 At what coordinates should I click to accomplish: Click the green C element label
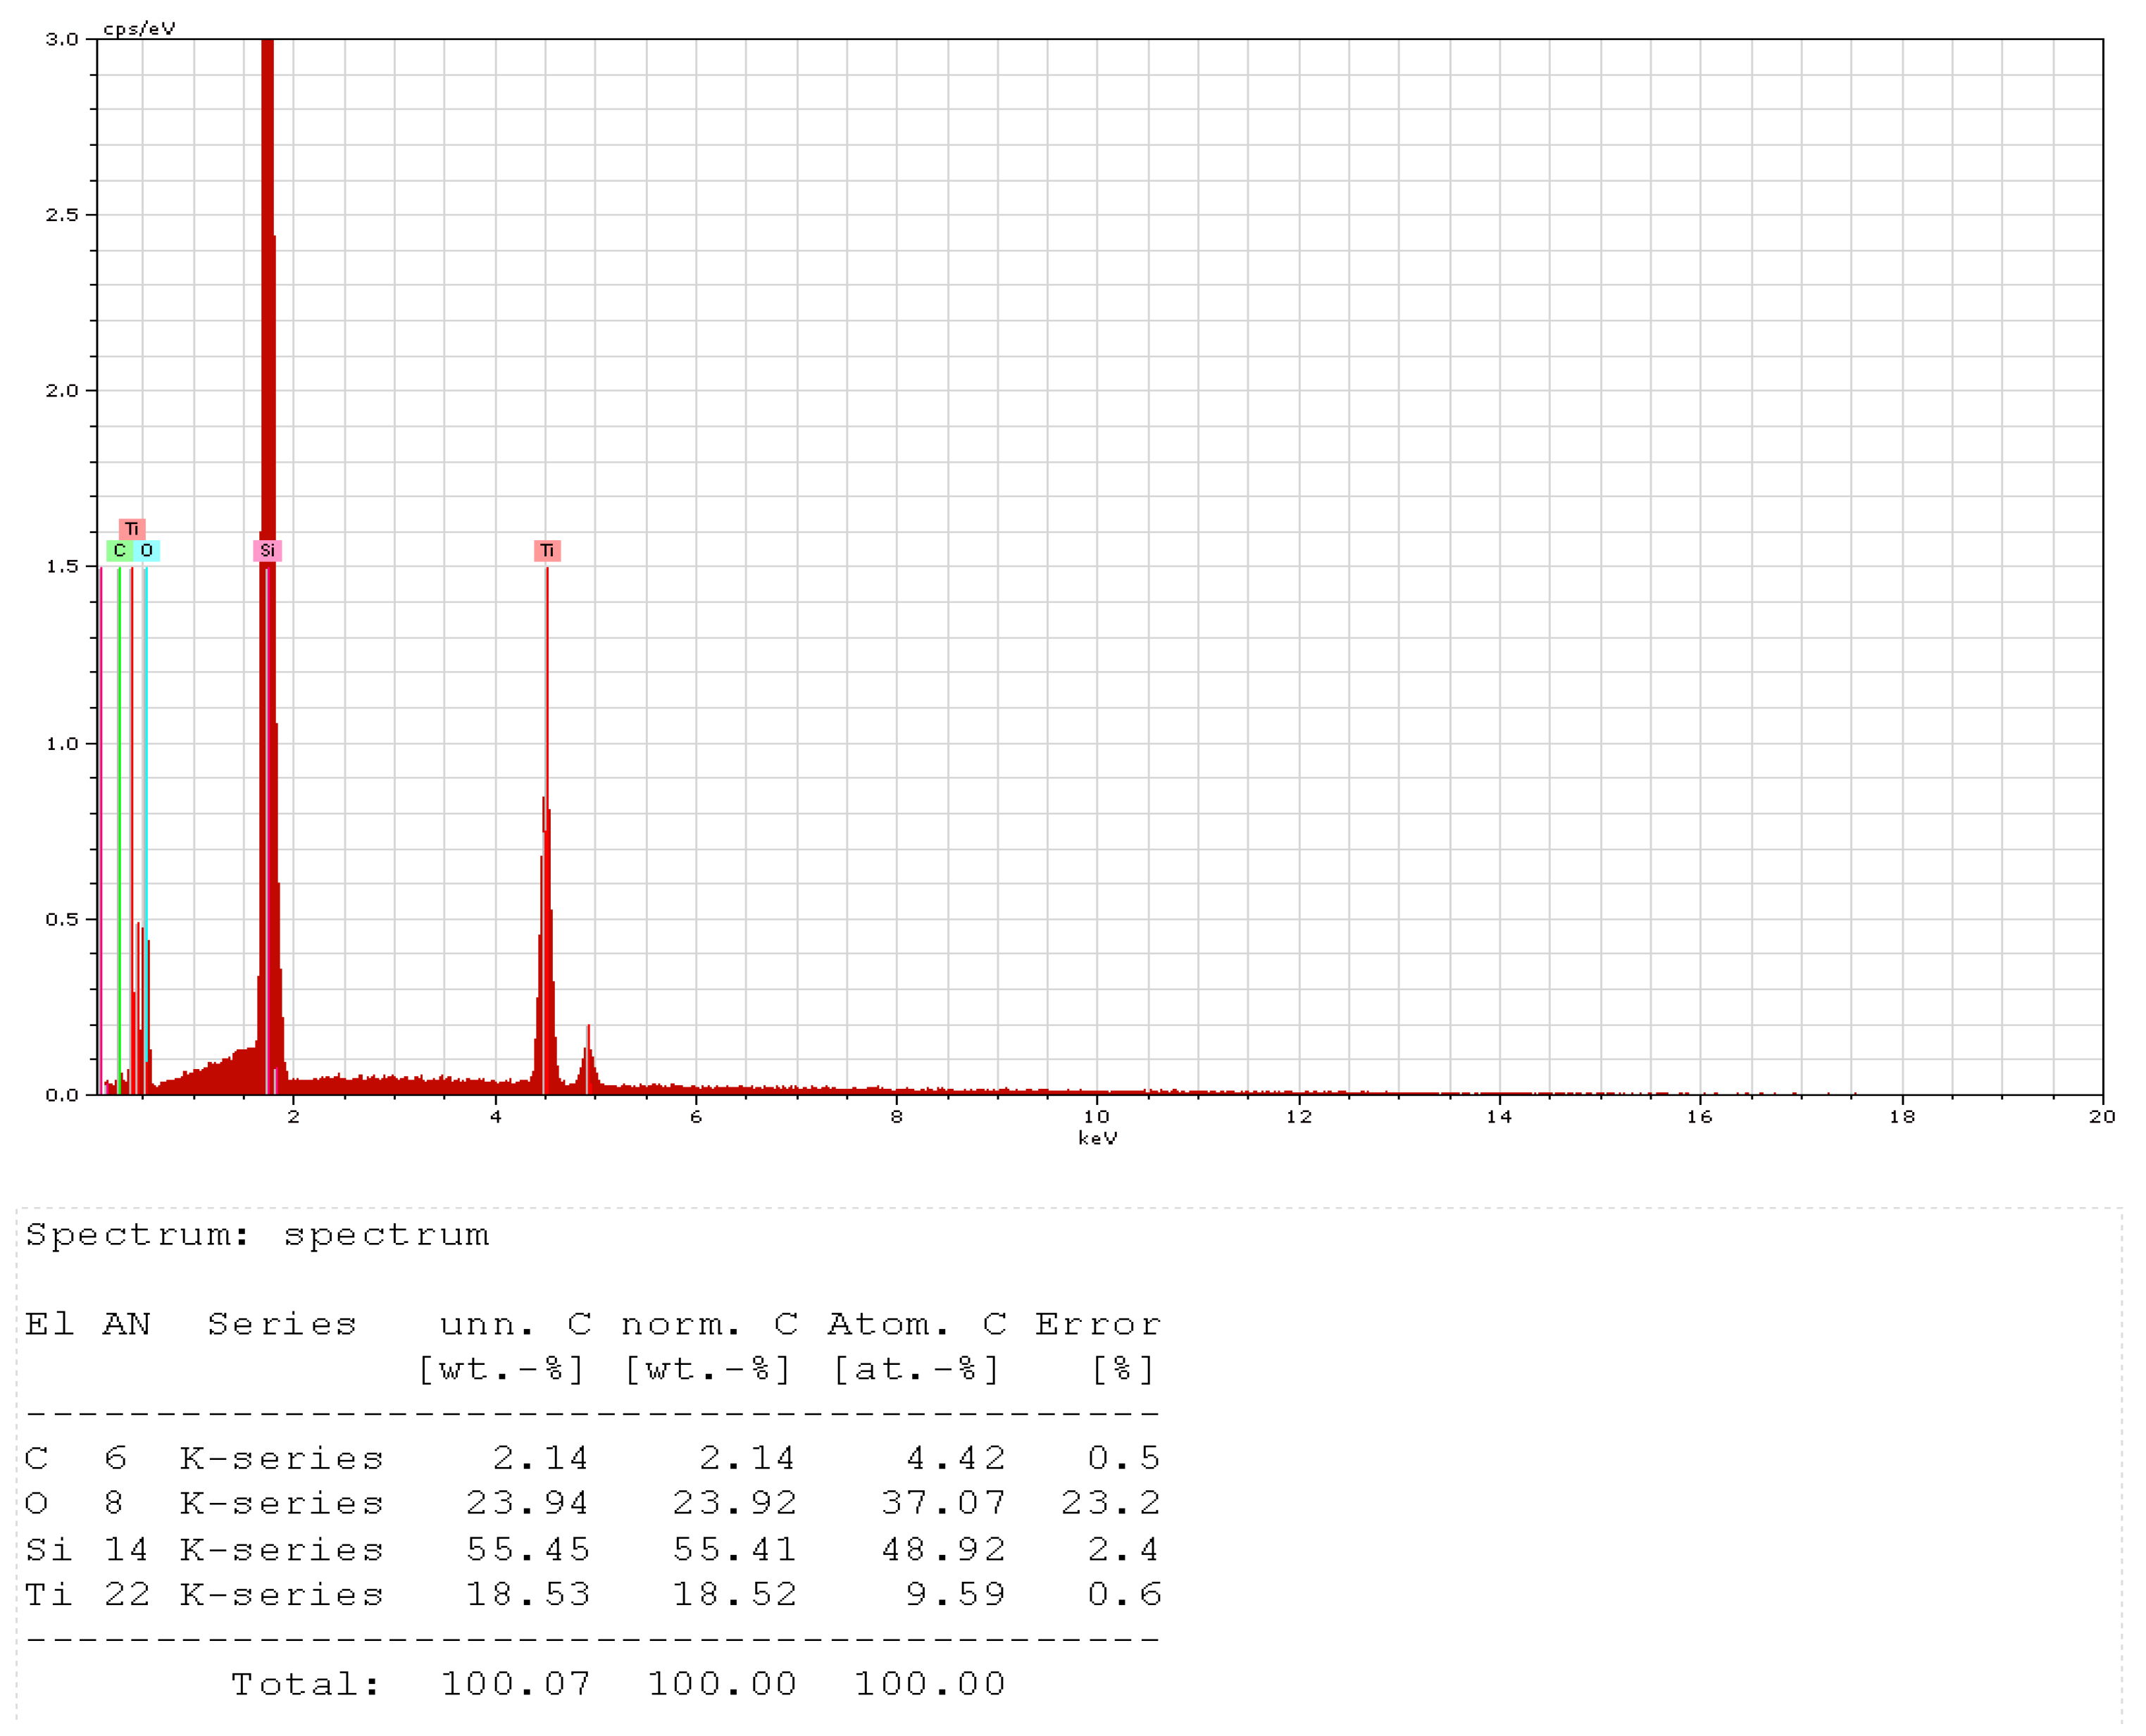[119, 551]
